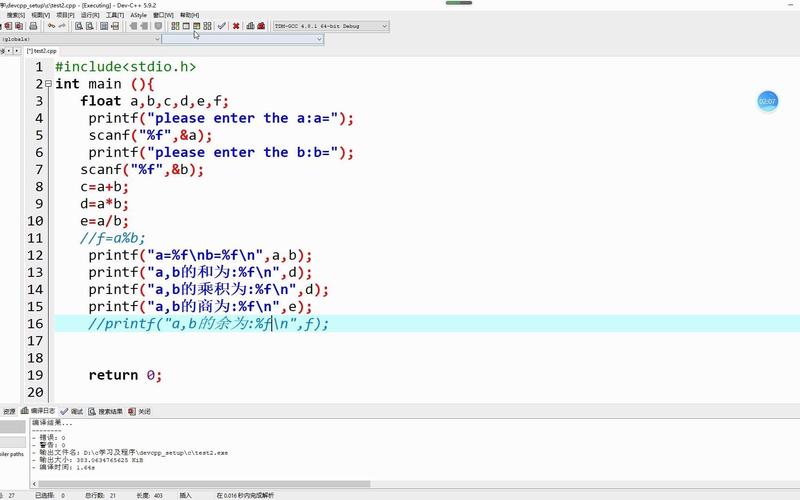Image resolution: width=800 pixels, height=500 pixels.
Task: Click the blue 02:07 timer badge
Action: [767, 101]
